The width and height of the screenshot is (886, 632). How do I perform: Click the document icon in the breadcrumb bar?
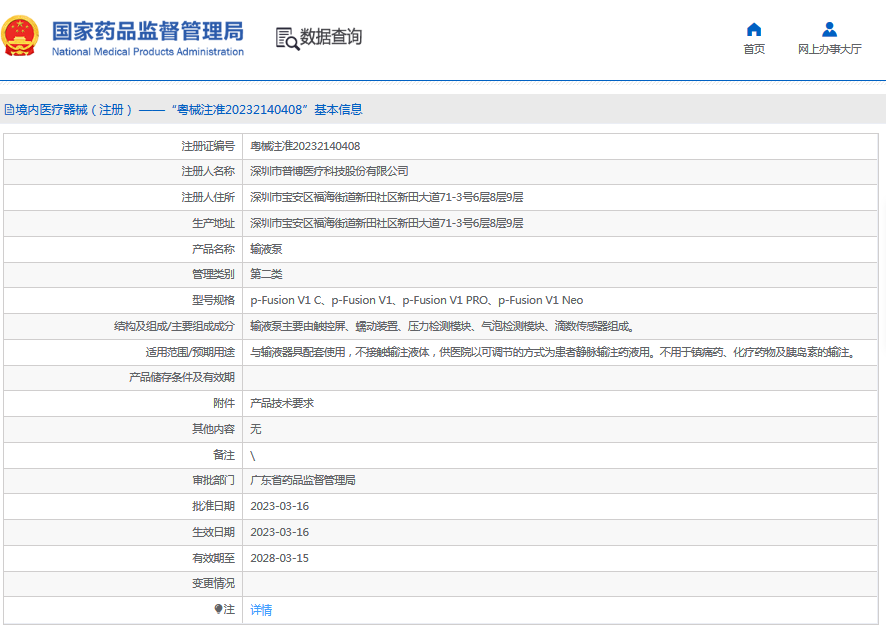click(x=8, y=109)
